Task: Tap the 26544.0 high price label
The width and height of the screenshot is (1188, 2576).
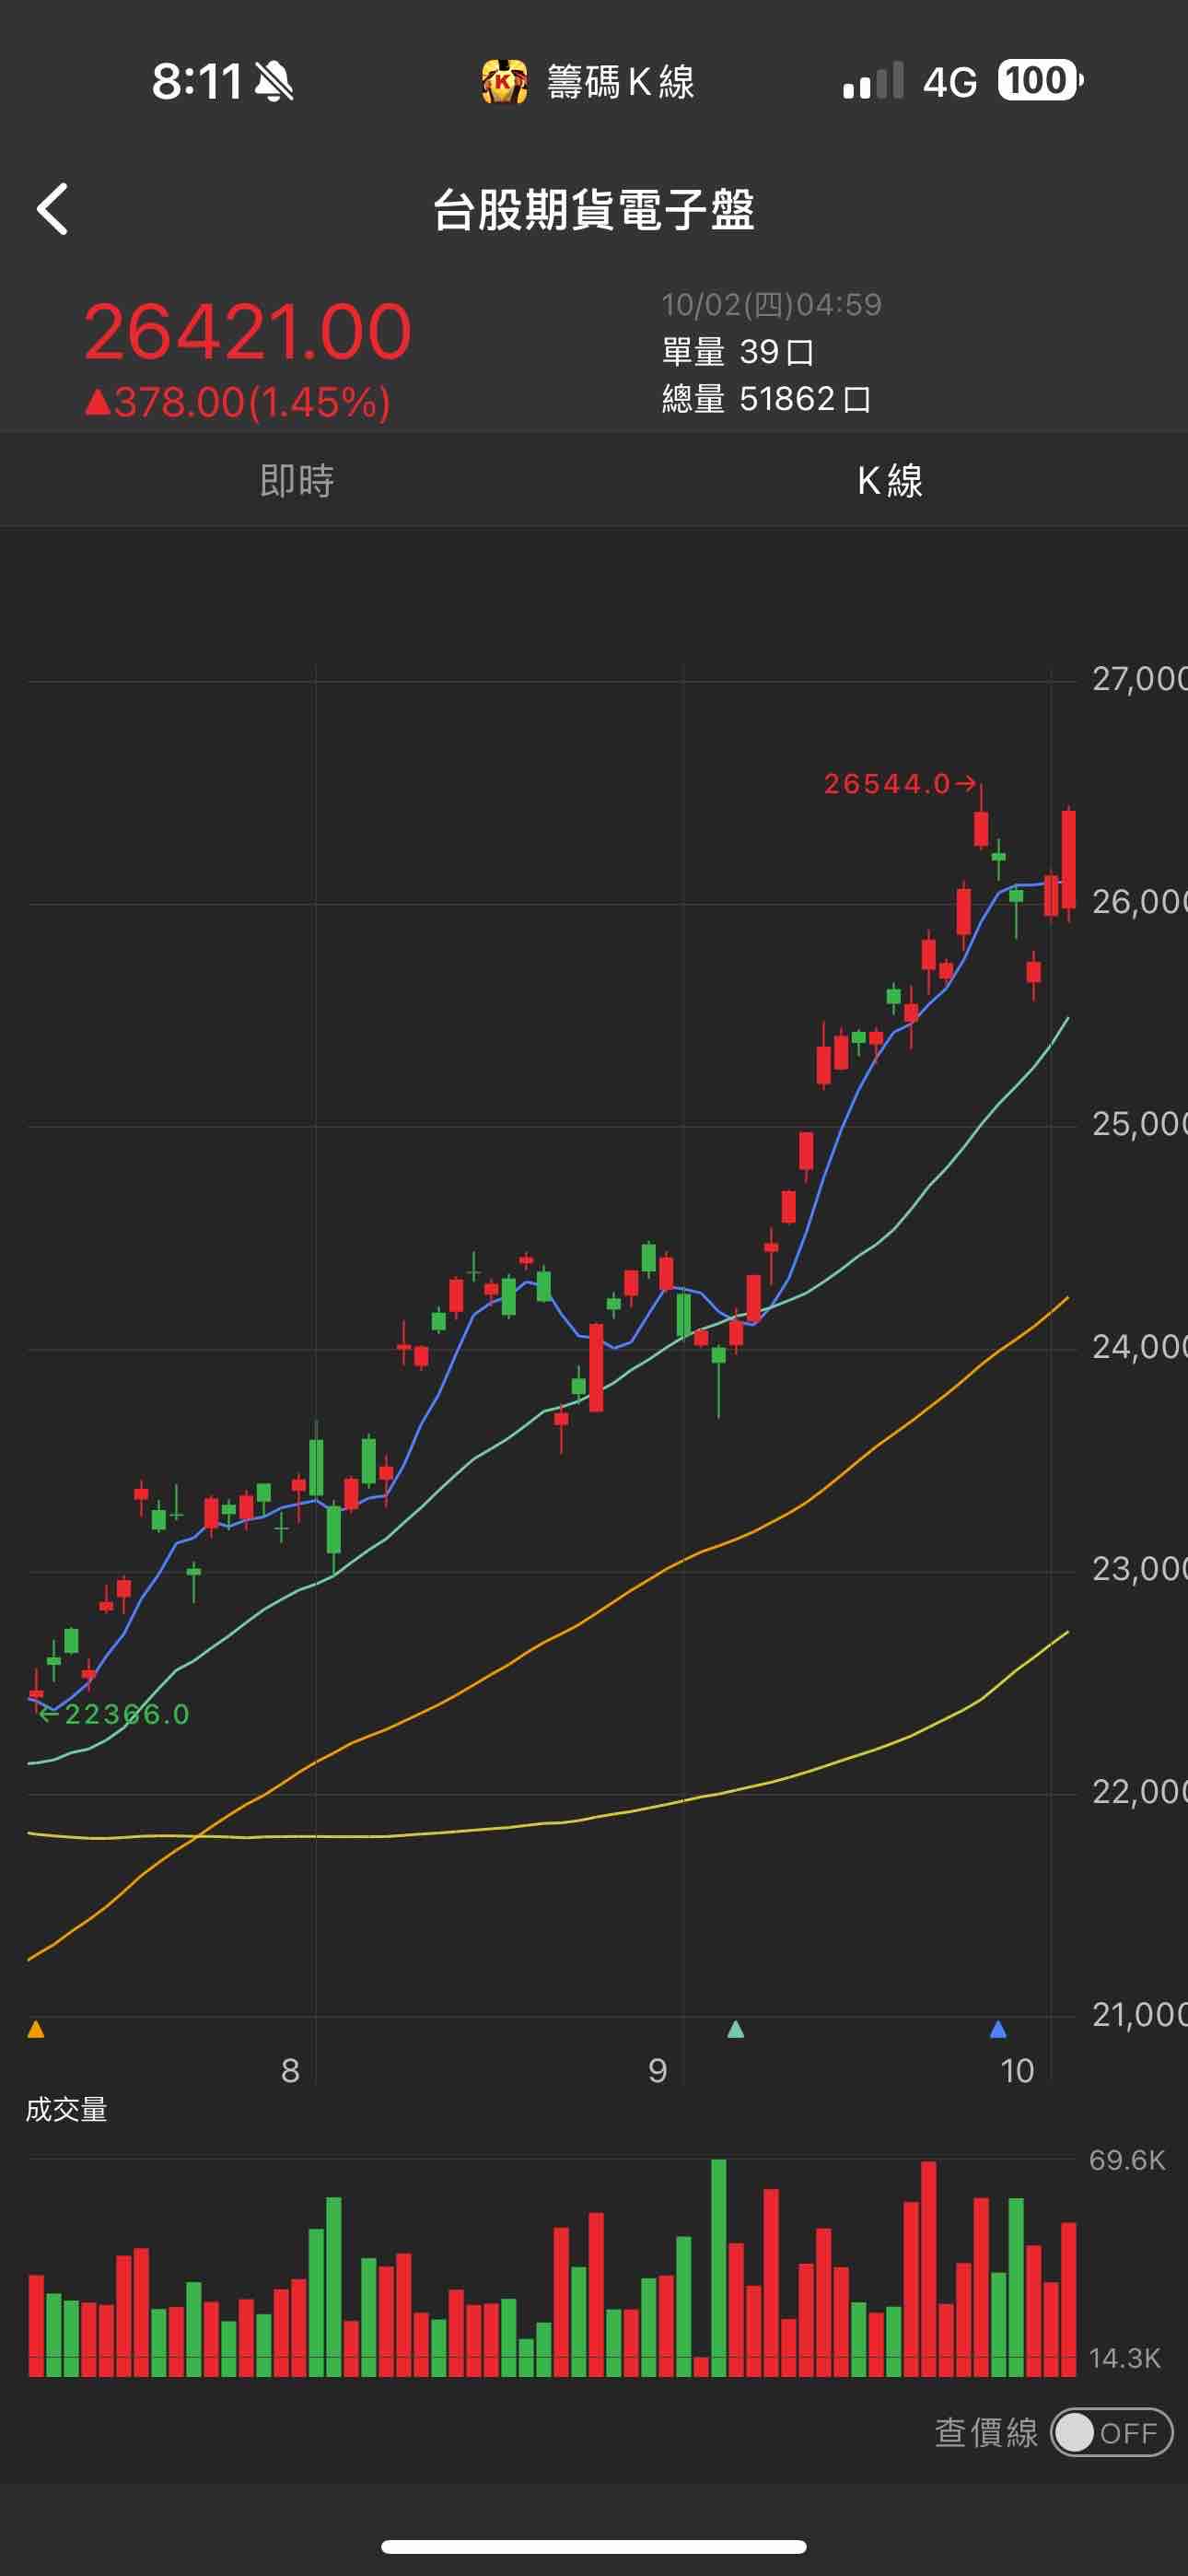Action: [887, 784]
